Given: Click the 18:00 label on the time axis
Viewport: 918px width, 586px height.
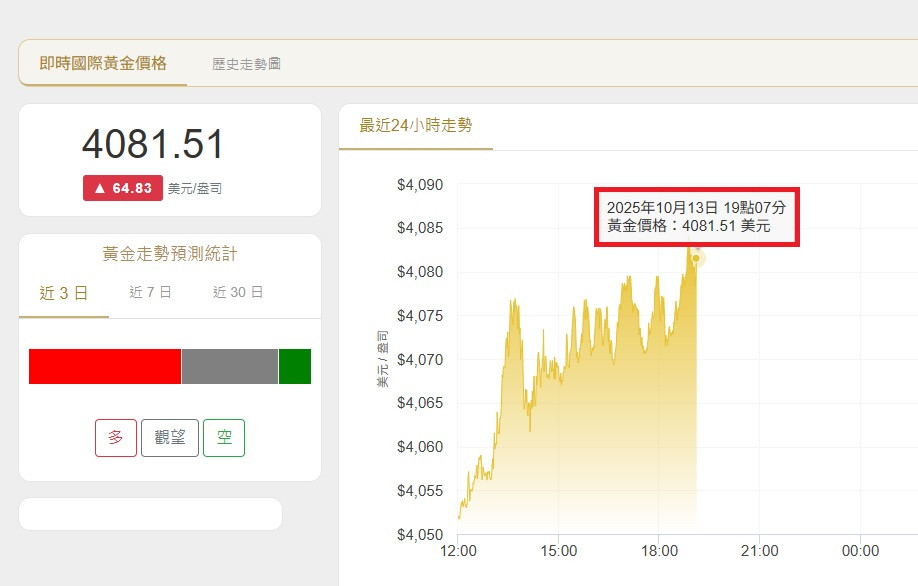Looking at the screenshot, I should pyautogui.click(x=659, y=551).
